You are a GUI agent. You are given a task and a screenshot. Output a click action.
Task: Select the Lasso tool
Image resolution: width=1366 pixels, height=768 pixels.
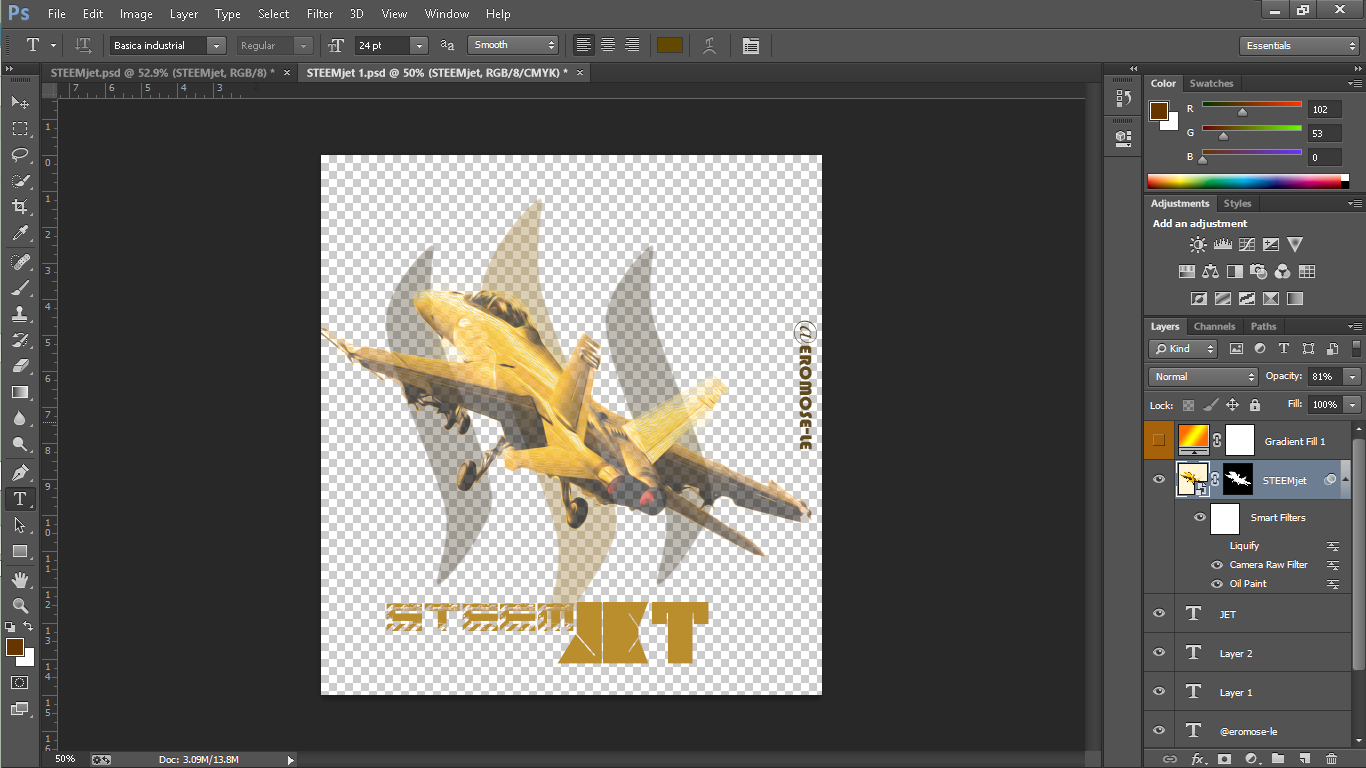20,154
